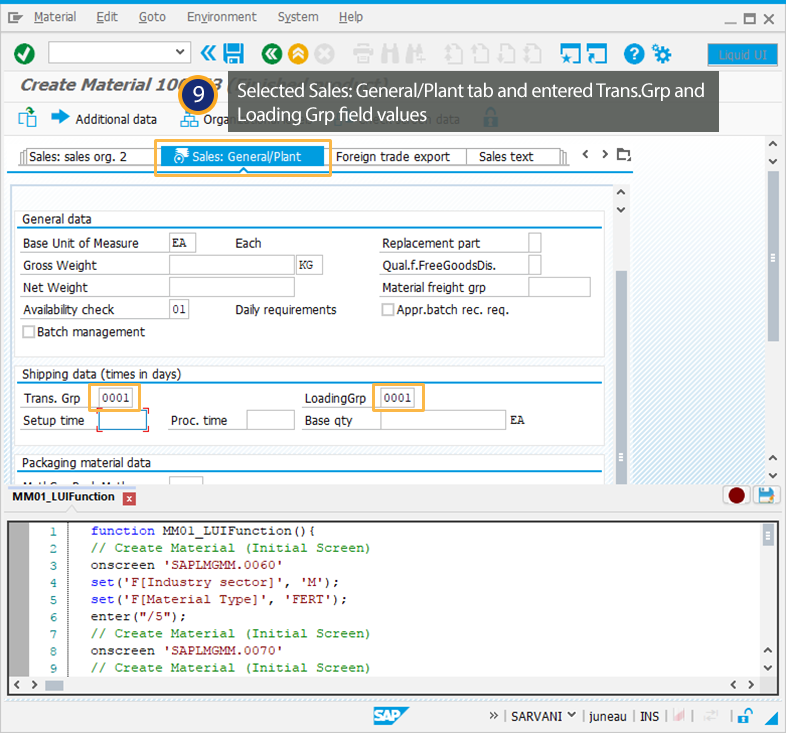
Task: Click the First Page icon
Action: pyautogui.click(x=454, y=54)
